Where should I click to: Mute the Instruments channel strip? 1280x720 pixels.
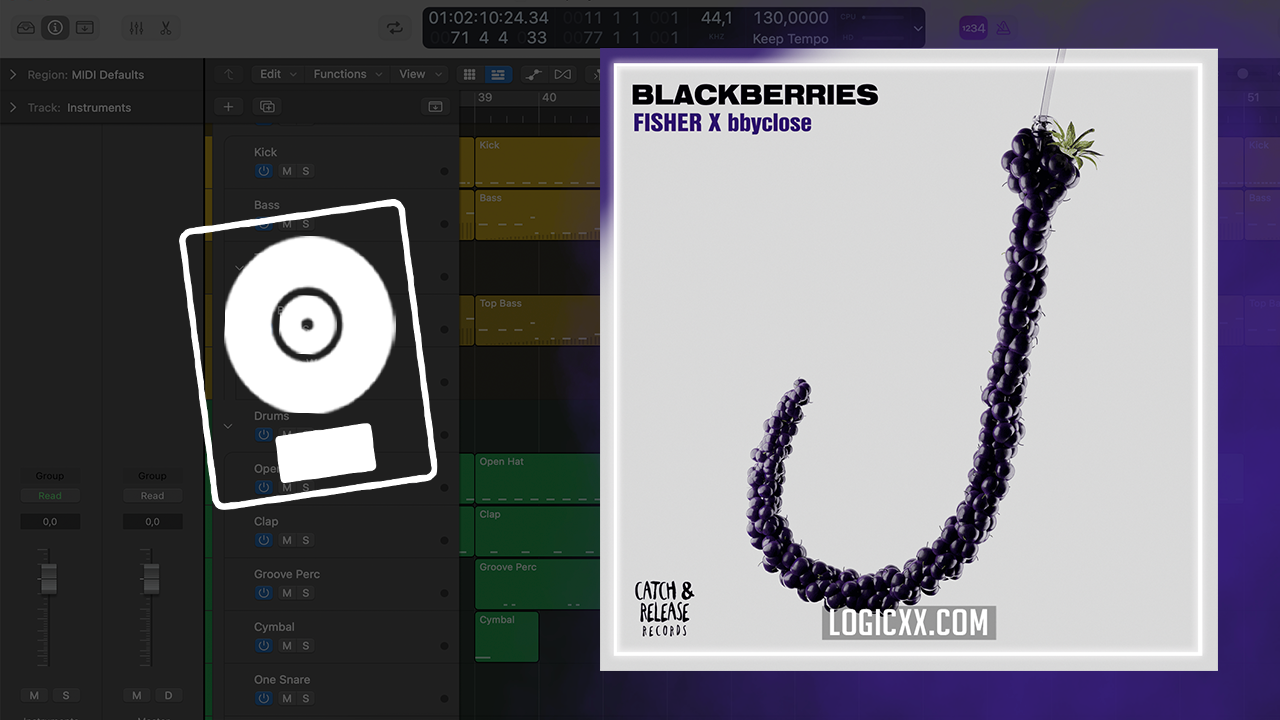tap(34, 695)
